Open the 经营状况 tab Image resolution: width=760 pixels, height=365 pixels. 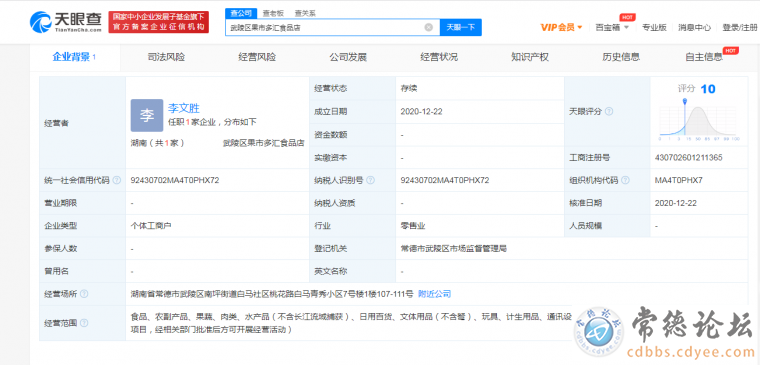[x=439, y=57]
